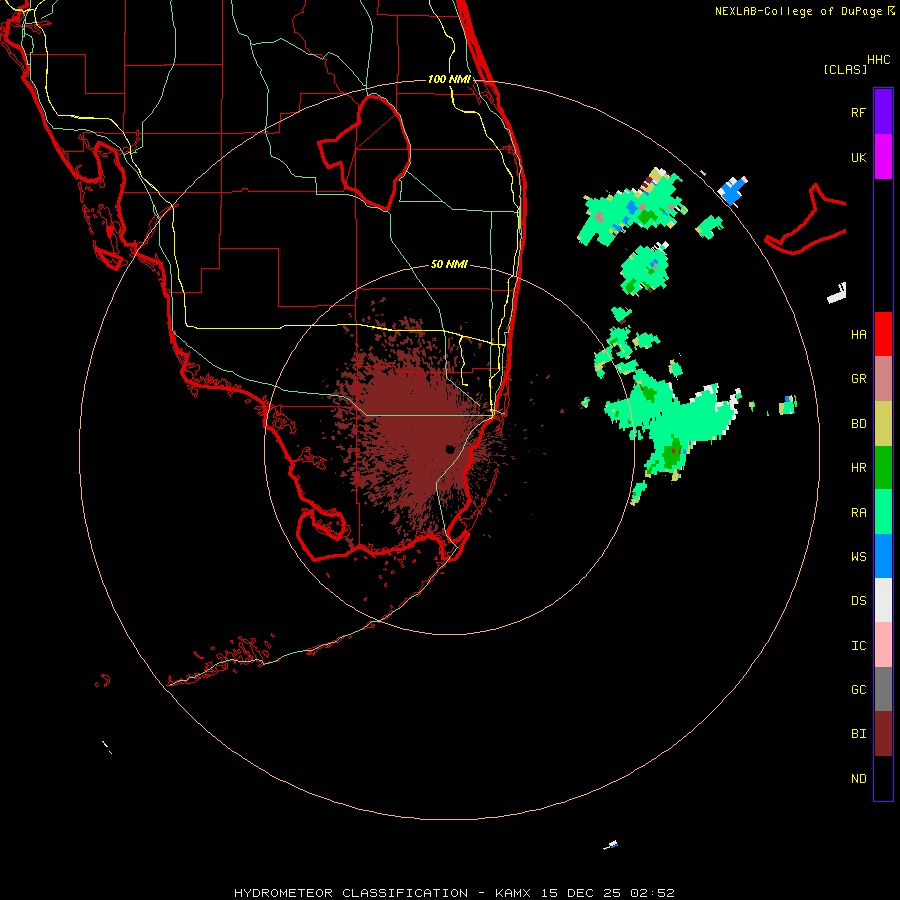
Task: Click the HR legend label
Action: [x=858, y=468]
